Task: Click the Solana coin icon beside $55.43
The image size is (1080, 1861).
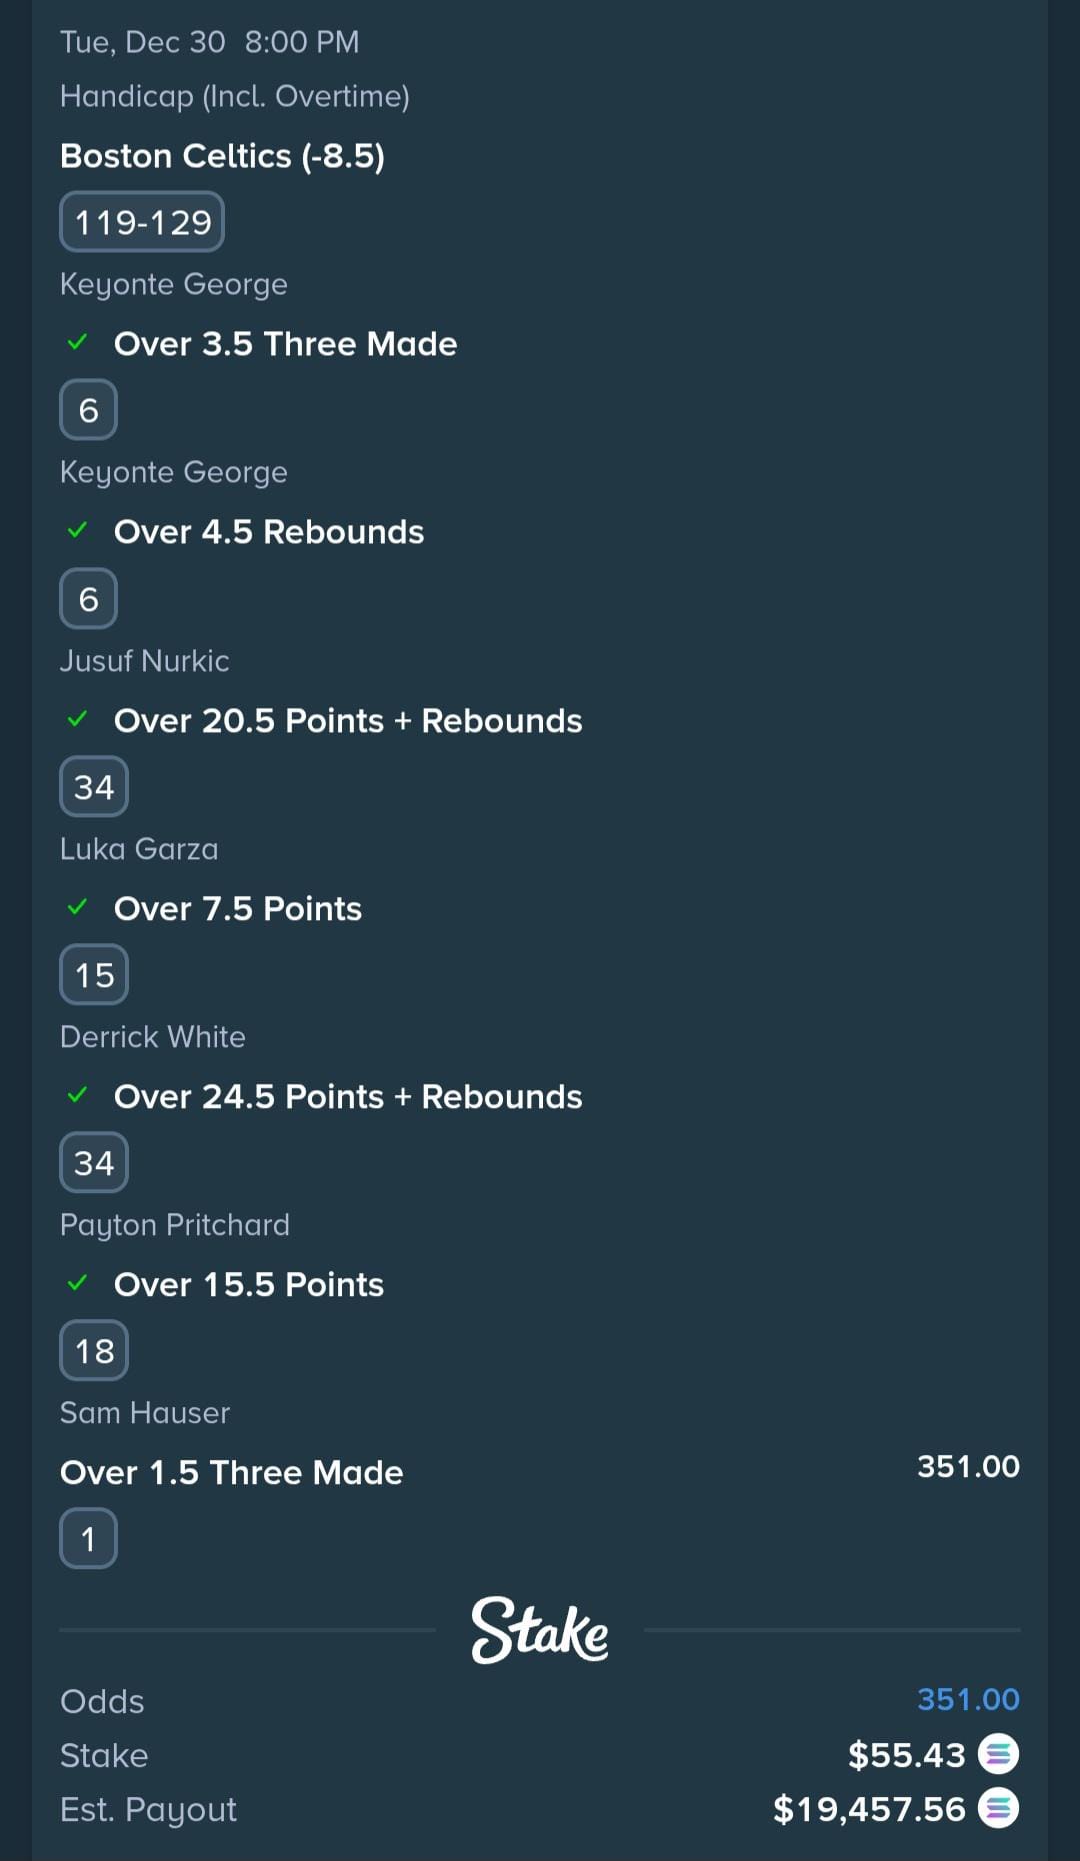Action: [998, 1754]
